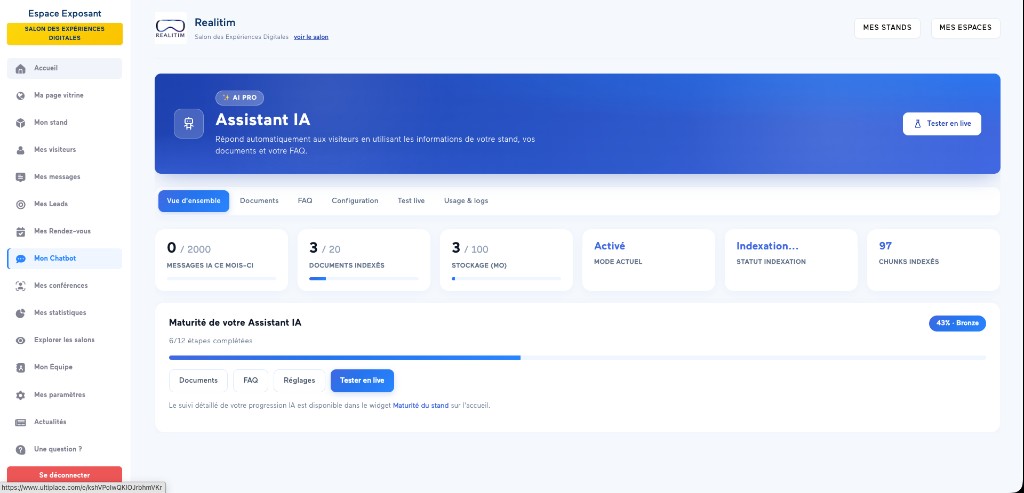Click the 'Espace Exposant' title
Viewport: 1024px width, 493px height.
[65, 13]
